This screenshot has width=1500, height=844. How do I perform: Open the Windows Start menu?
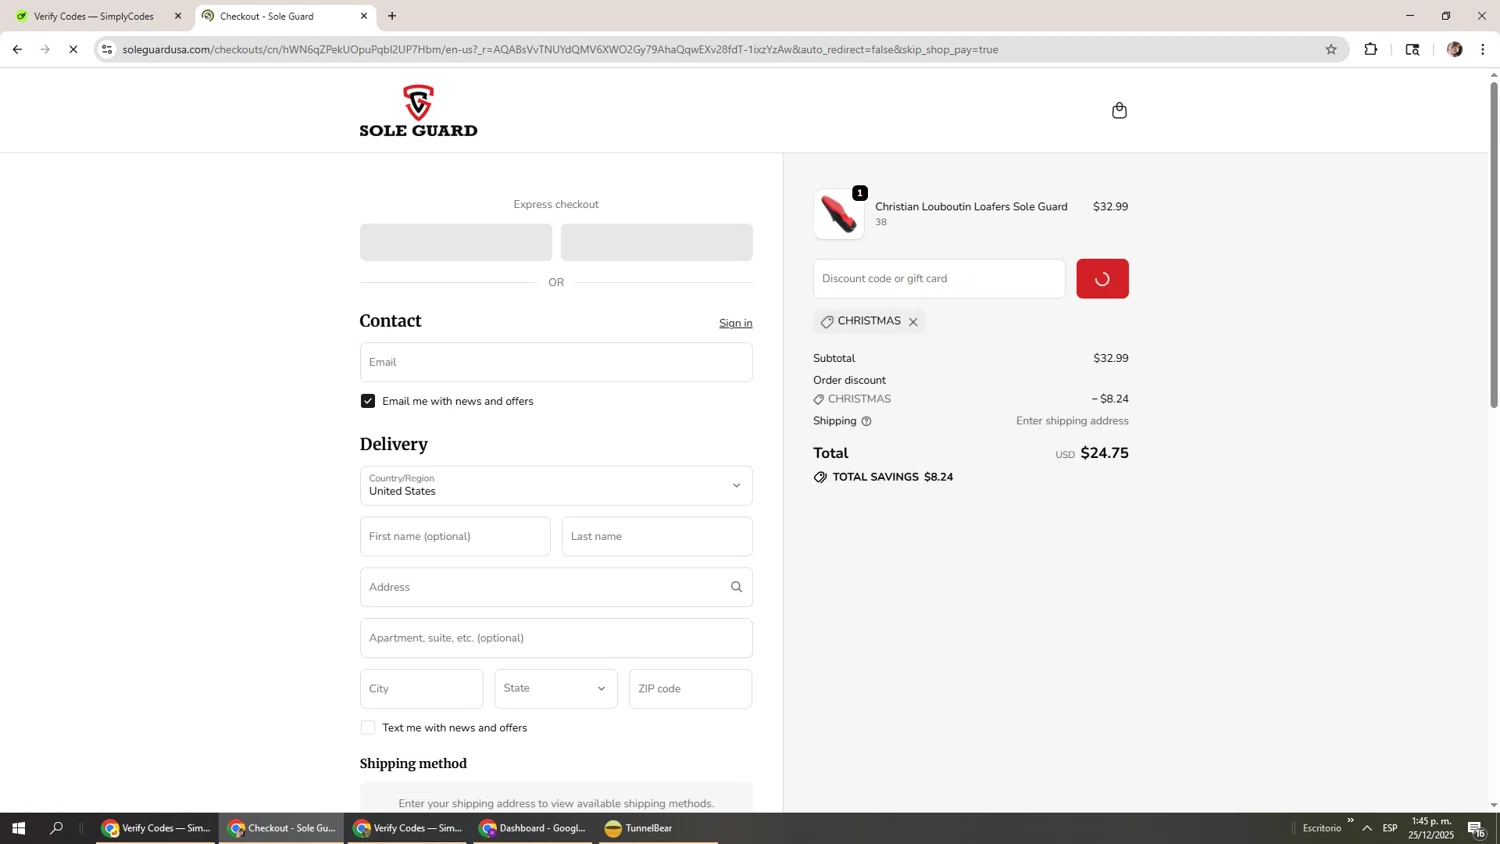17,828
